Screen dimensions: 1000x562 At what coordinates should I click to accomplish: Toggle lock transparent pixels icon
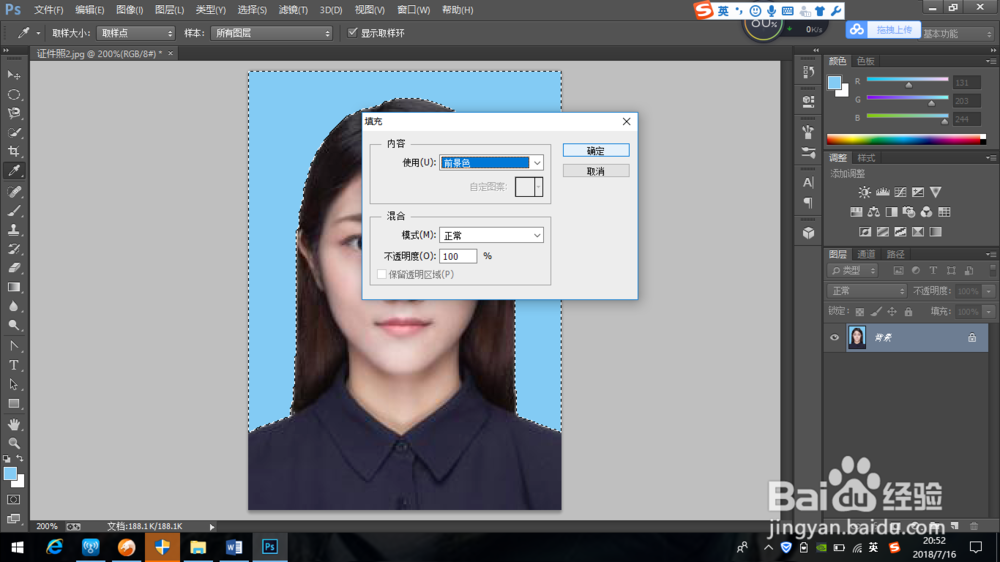[x=860, y=312]
